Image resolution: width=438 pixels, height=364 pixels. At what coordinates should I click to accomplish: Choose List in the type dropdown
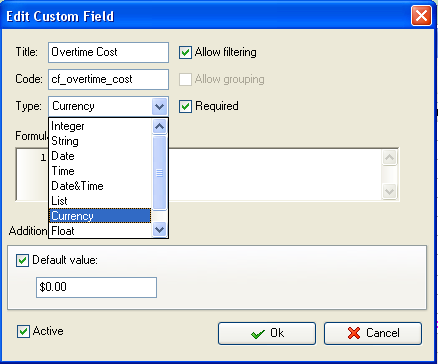point(100,201)
